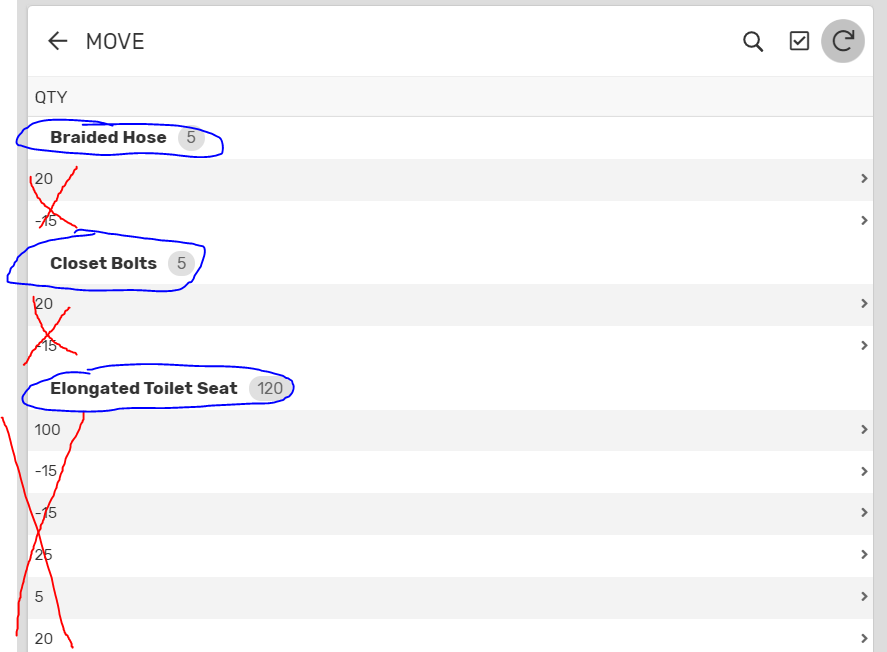The height and width of the screenshot is (652, 887).
Task: Click the Elongated Toilet Seat 120 badge
Action: pyautogui.click(x=270, y=388)
